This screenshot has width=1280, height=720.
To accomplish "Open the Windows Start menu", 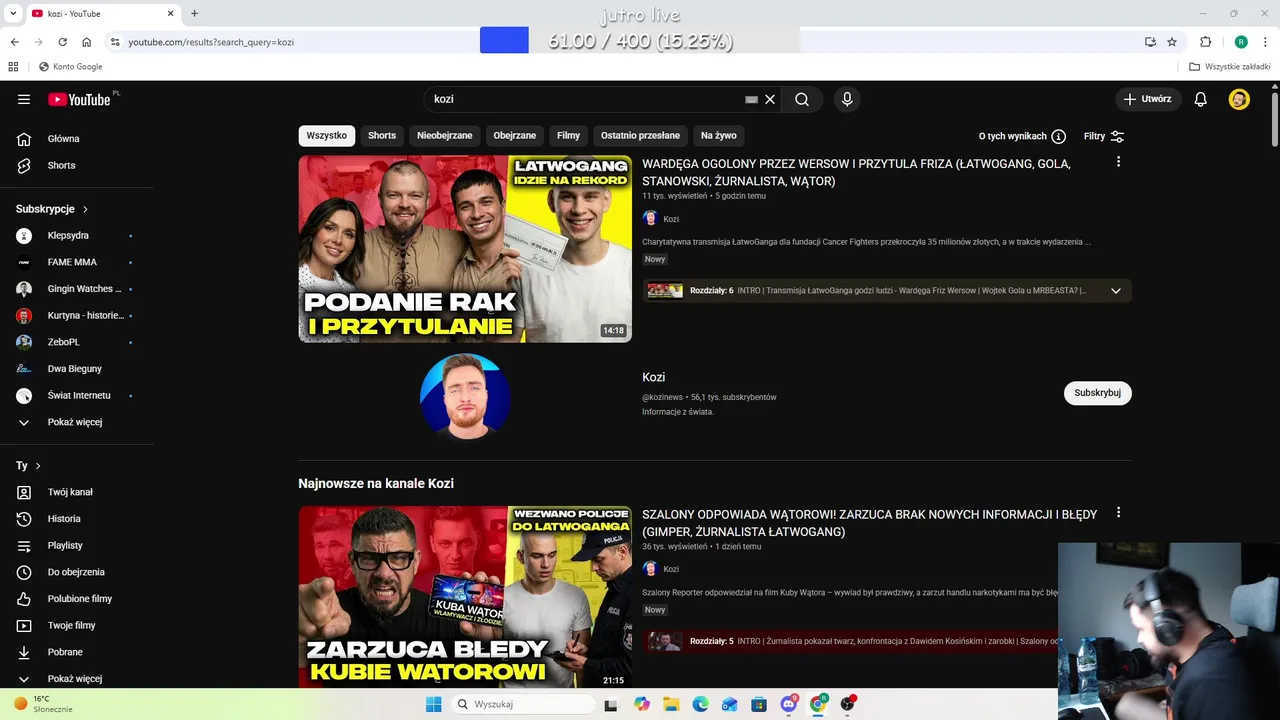I will 433,704.
